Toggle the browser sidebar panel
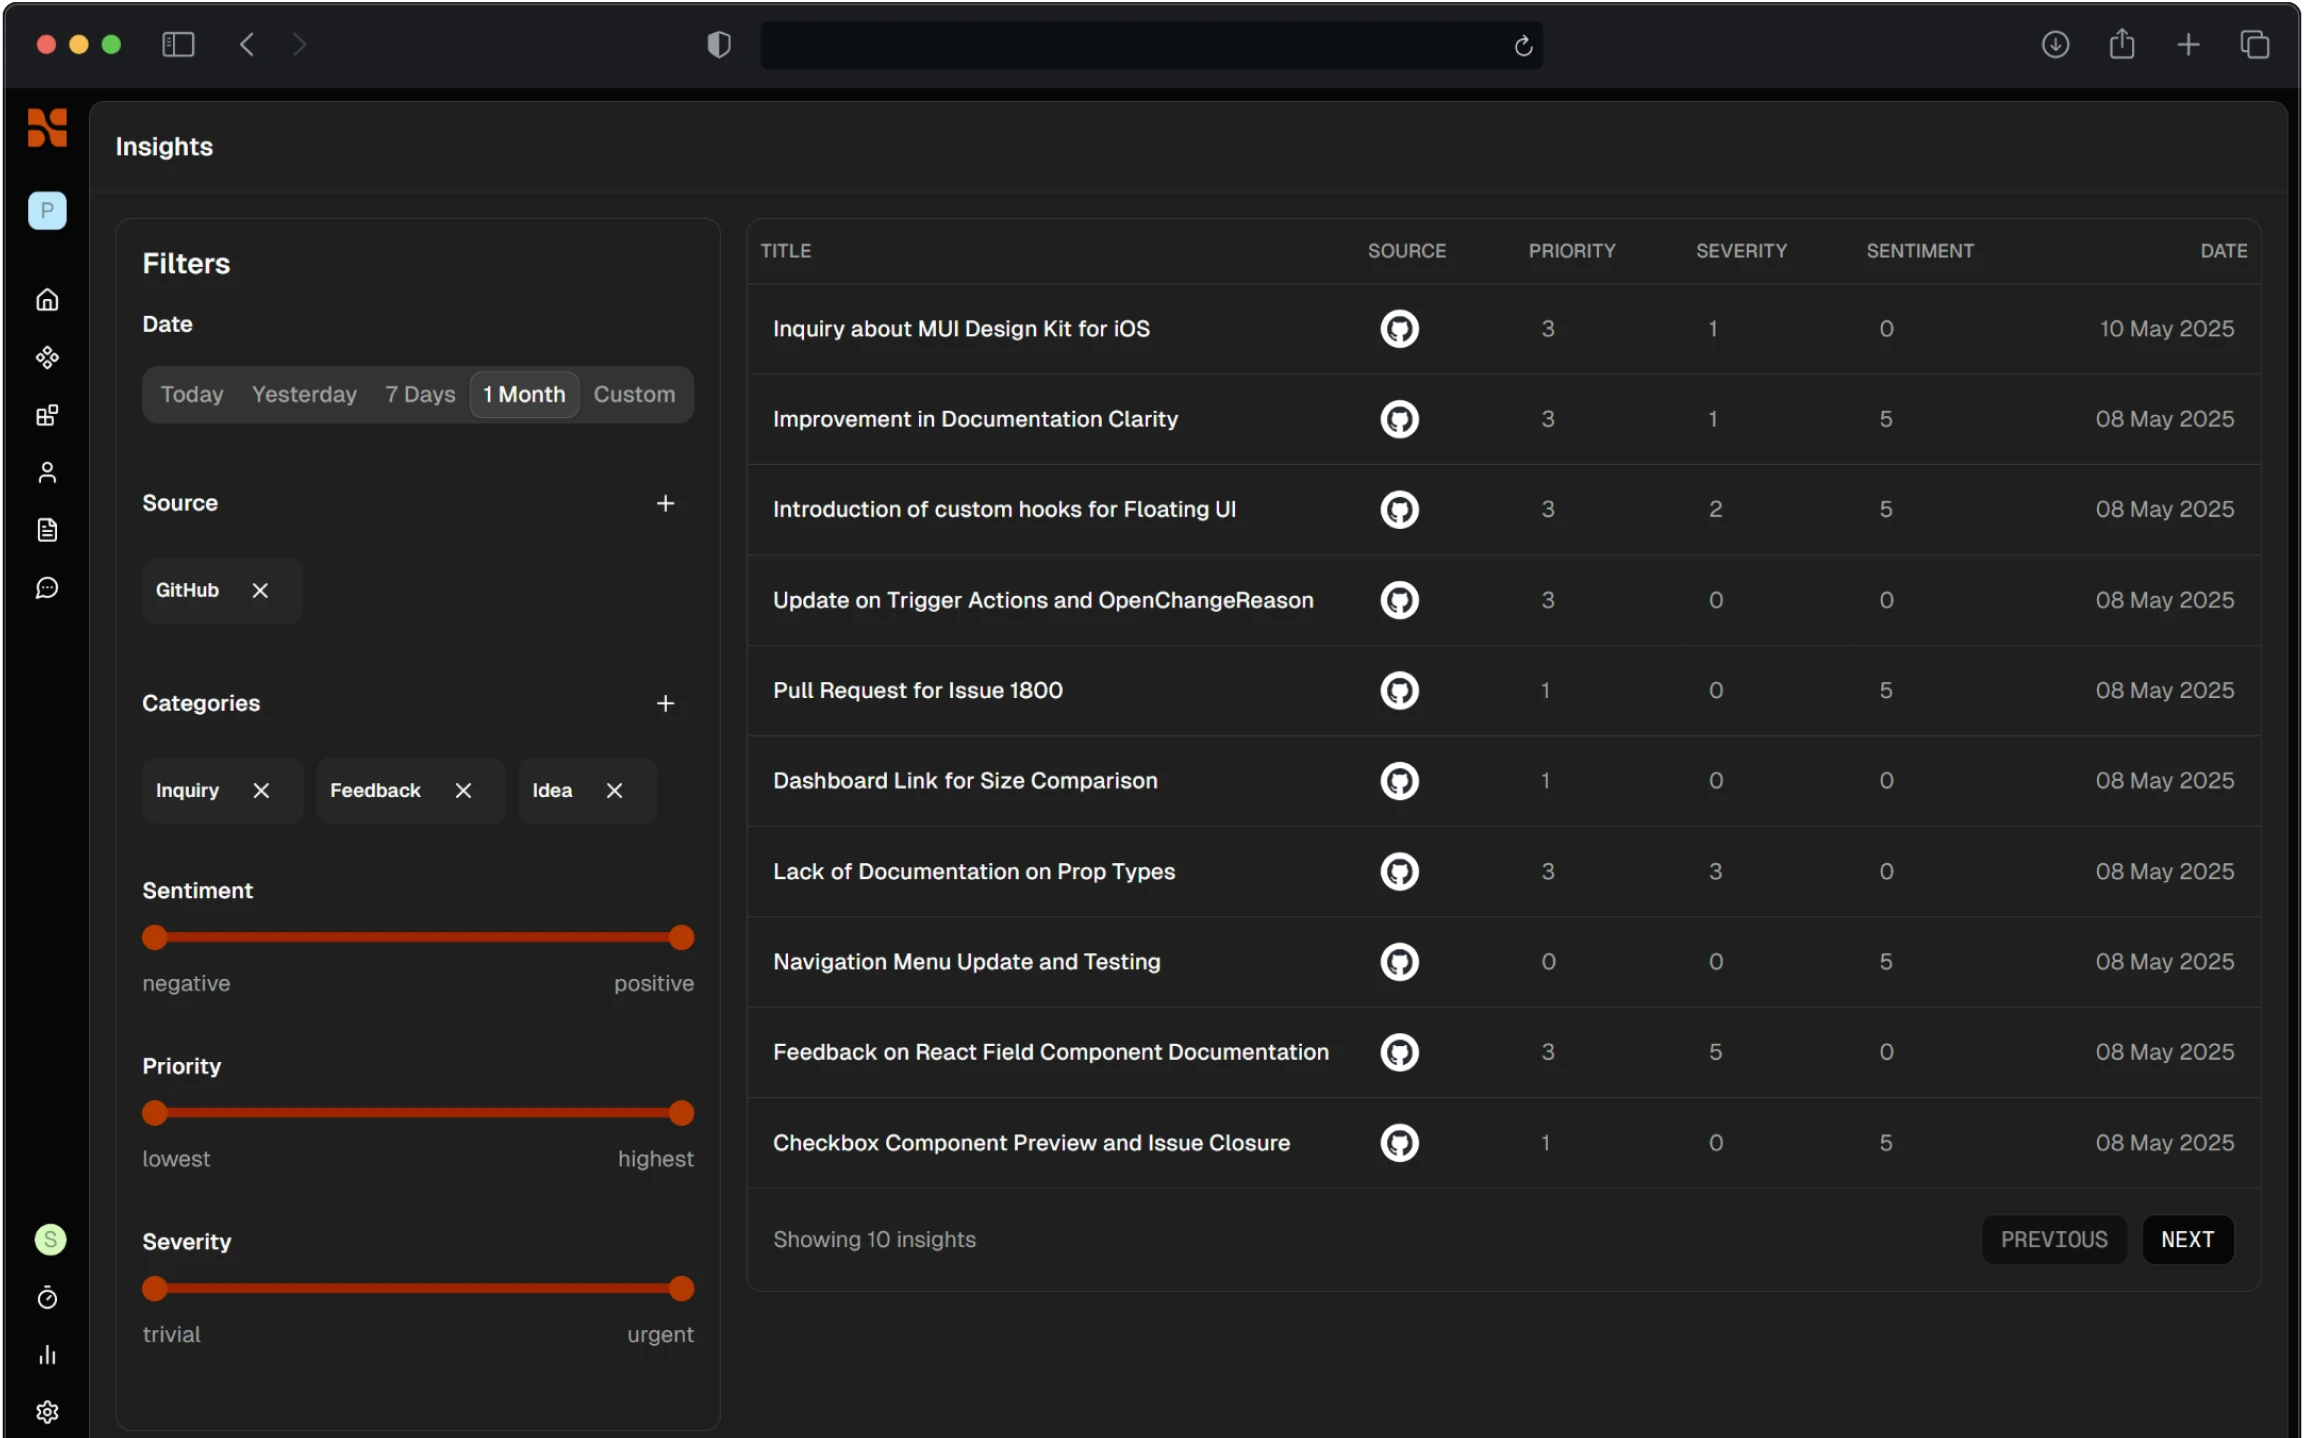This screenshot has height=1438, width=2304. point(178,44)
